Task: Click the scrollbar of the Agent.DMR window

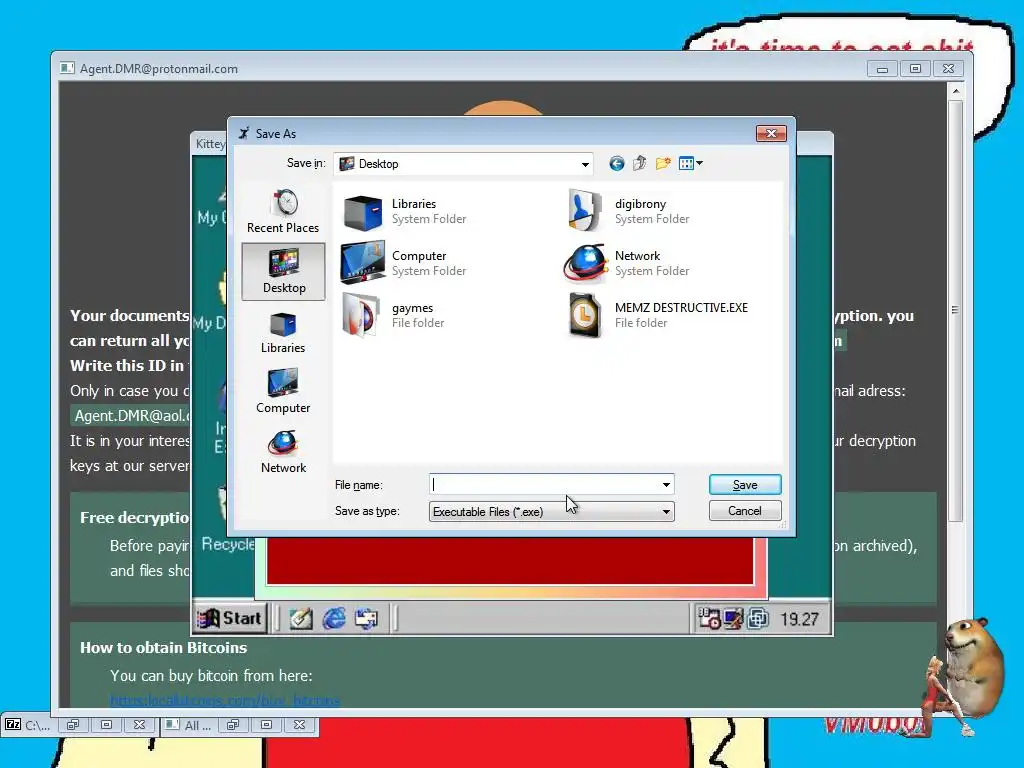Action: pos(955,310)
